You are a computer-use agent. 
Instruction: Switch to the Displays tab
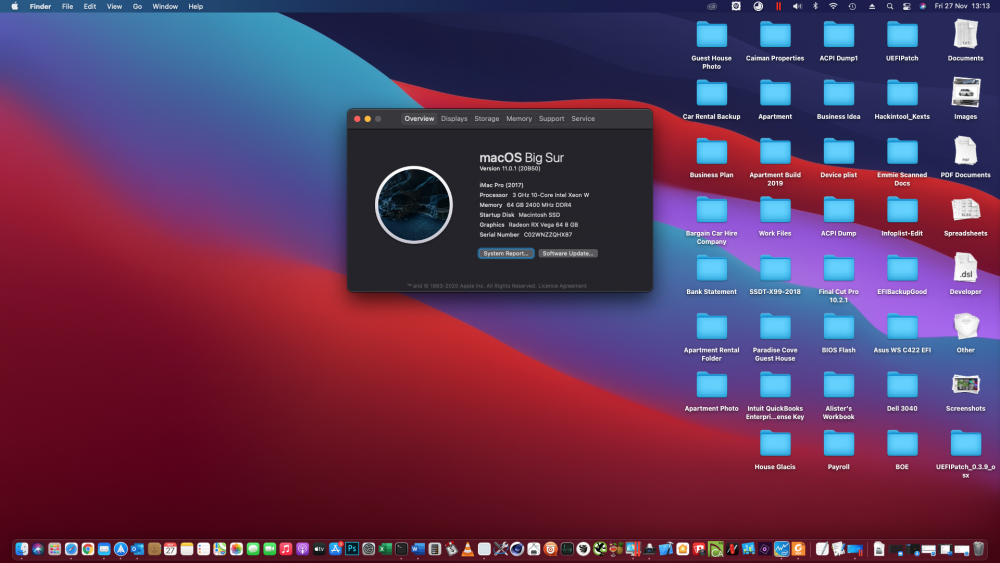coord(454,119)
